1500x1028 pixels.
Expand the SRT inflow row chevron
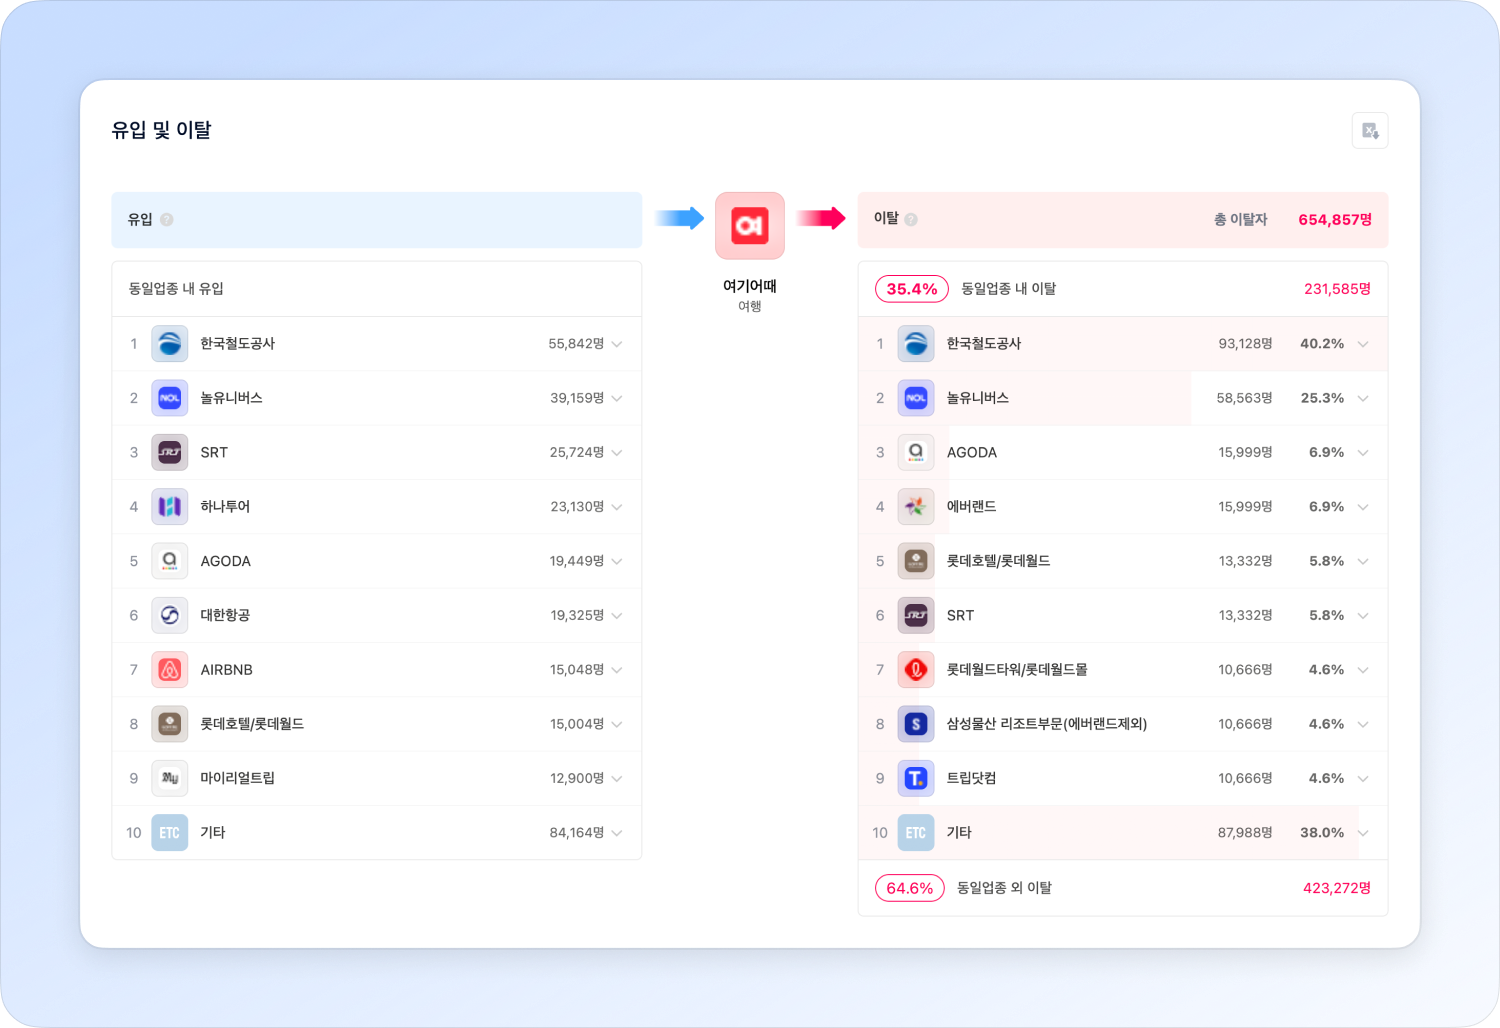tap(617, 453)
